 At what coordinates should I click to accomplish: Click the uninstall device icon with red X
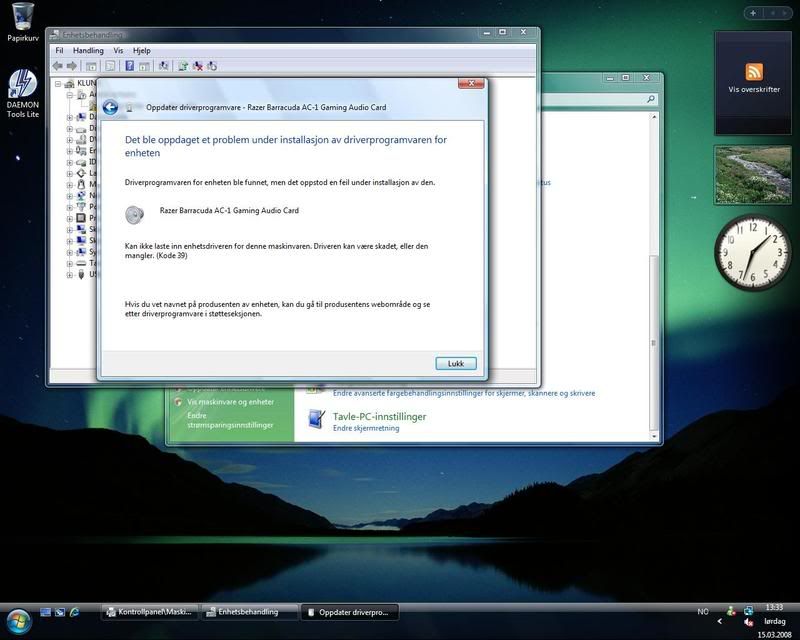(197, 66)
